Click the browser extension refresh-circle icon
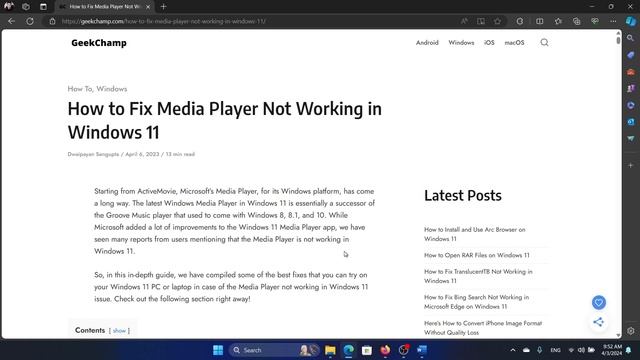The image size is (640, 360). coord(520,21)
